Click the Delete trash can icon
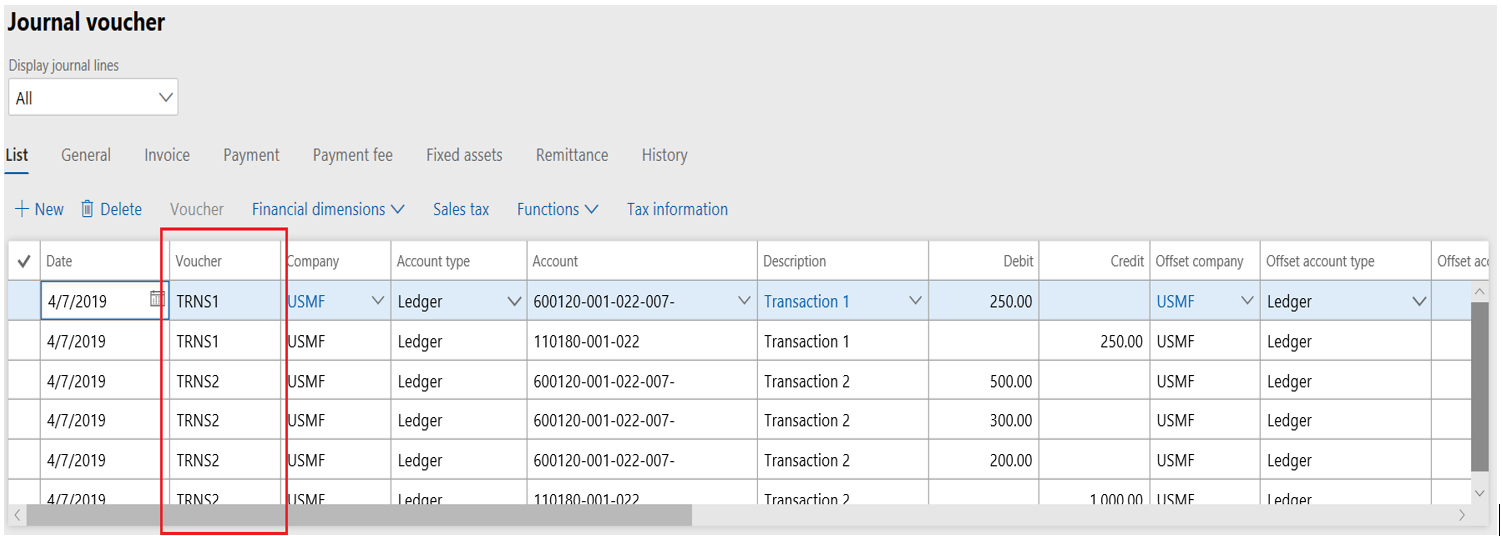1502x536 pixels. [x=88, y=209]
